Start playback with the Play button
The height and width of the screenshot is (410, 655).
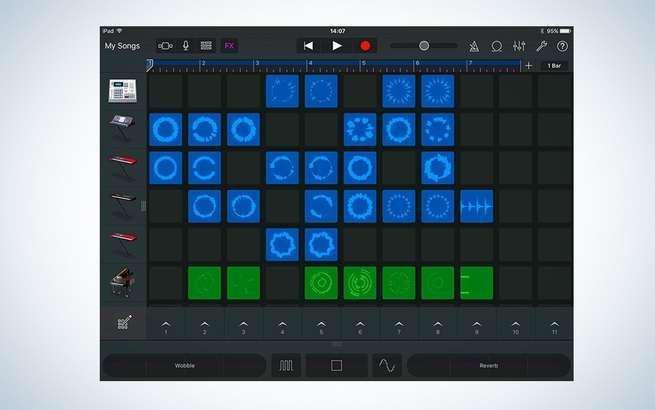pos(337,46)
